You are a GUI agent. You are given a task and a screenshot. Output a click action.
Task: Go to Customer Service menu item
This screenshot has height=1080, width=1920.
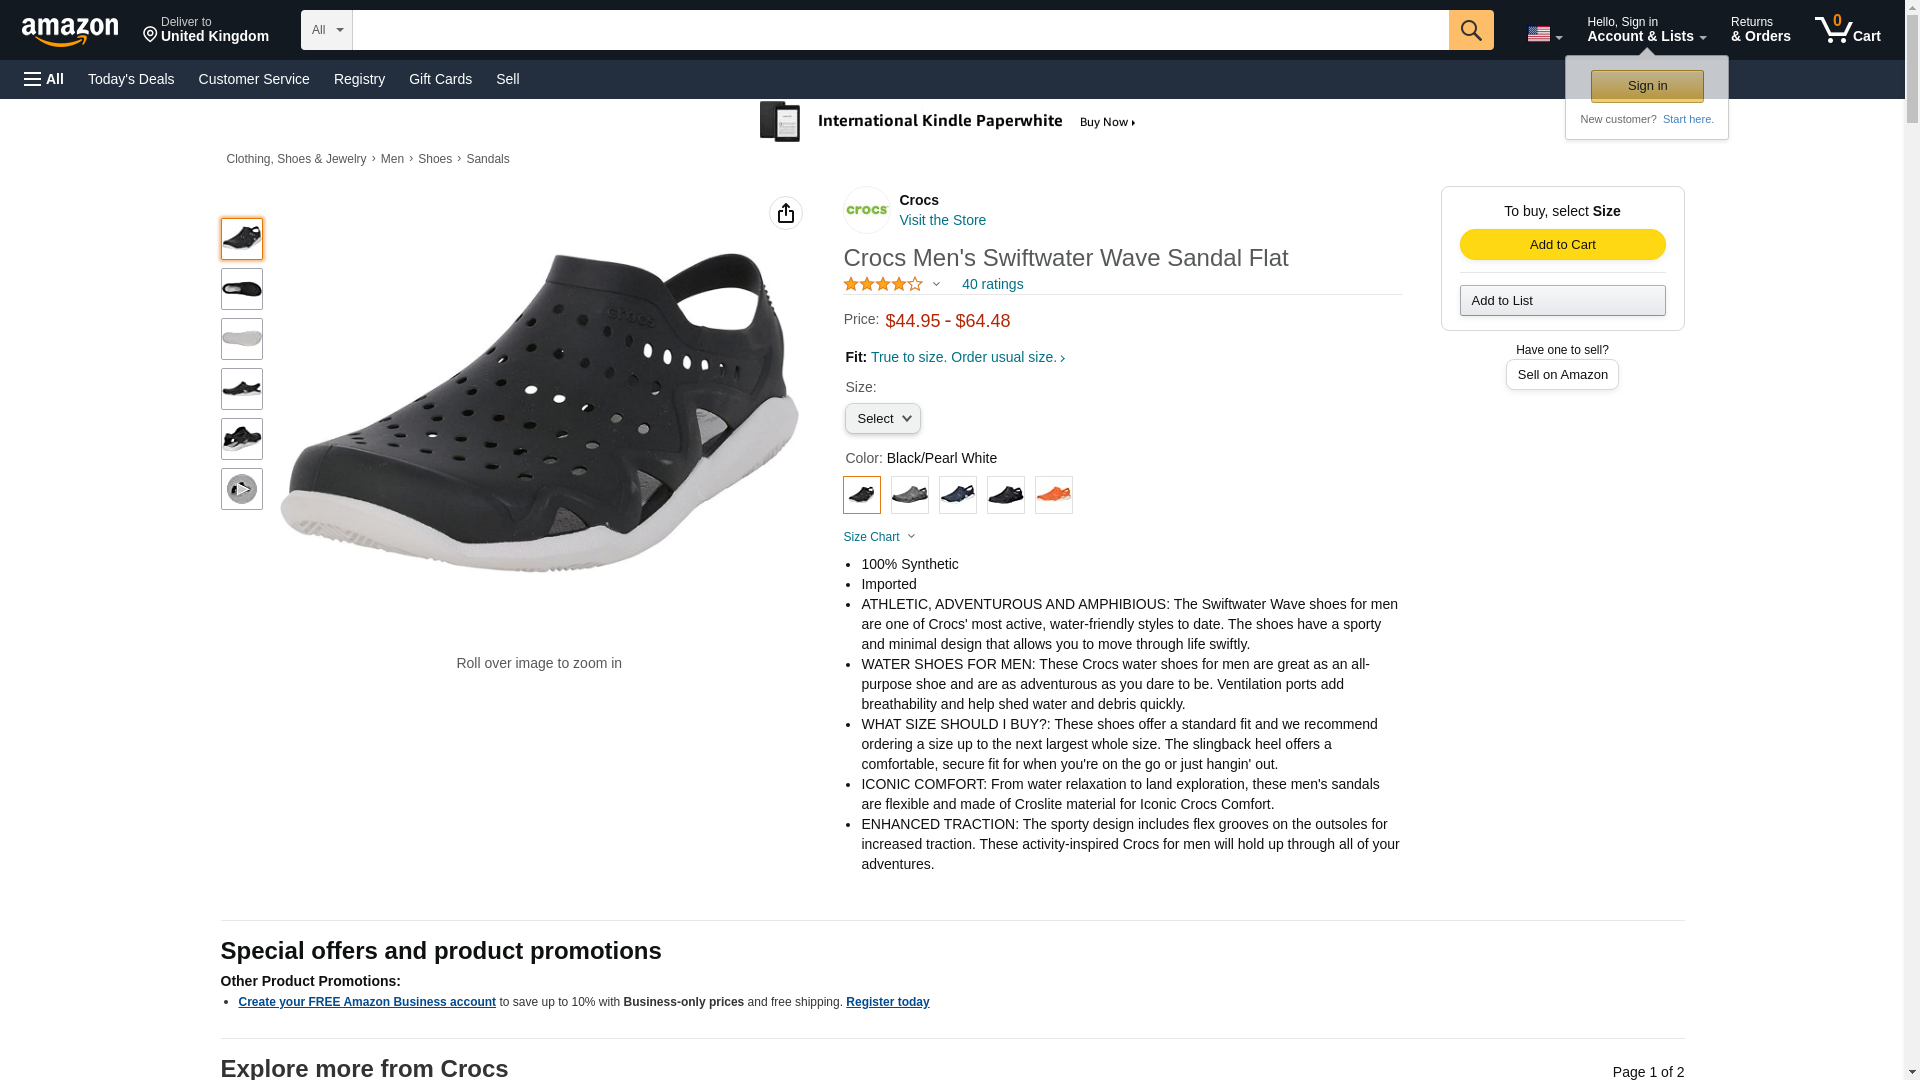click(x=254, y=79)
